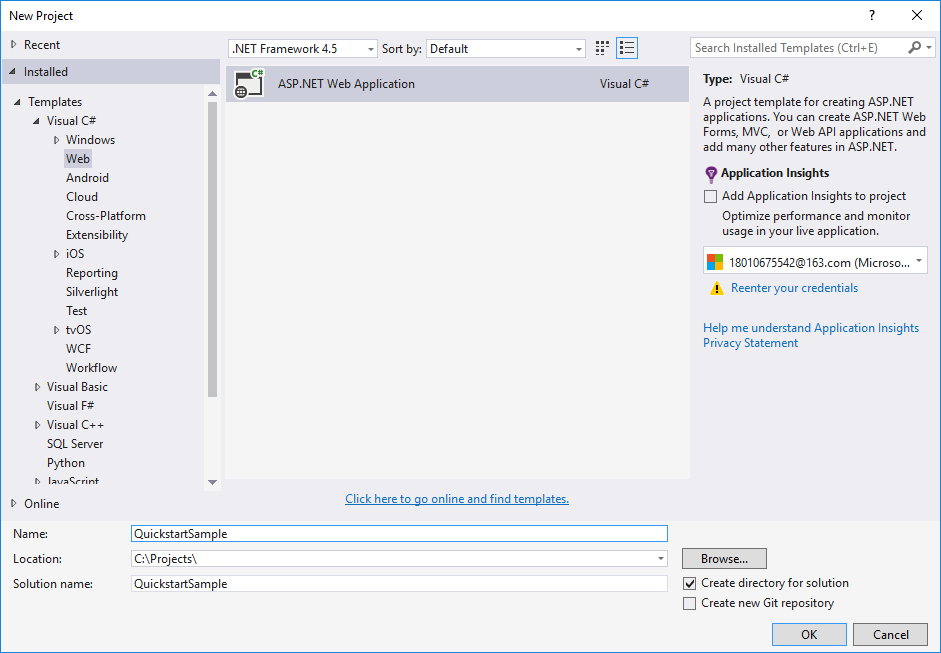Switch to medium icons list view

[627, 48]
